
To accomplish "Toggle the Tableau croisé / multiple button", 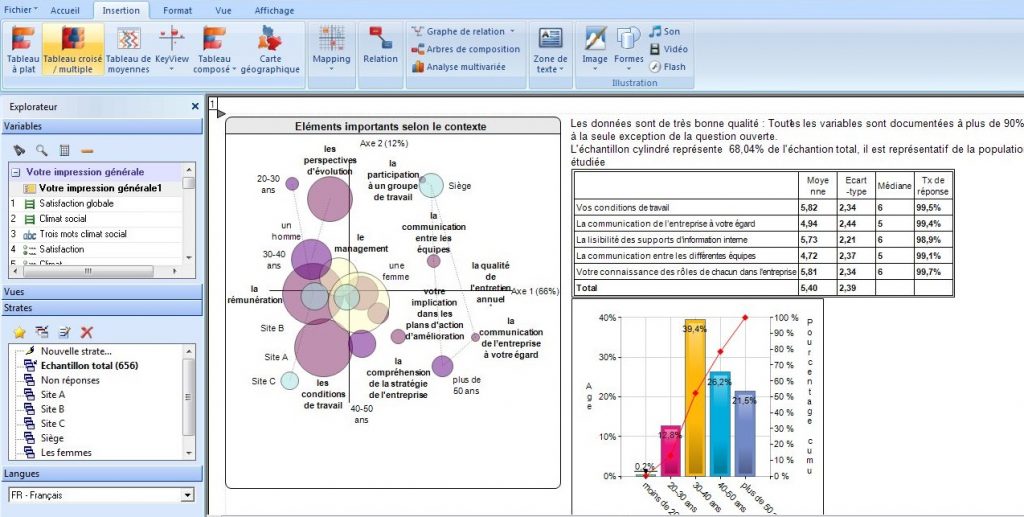I will click(x=72, y=49).
